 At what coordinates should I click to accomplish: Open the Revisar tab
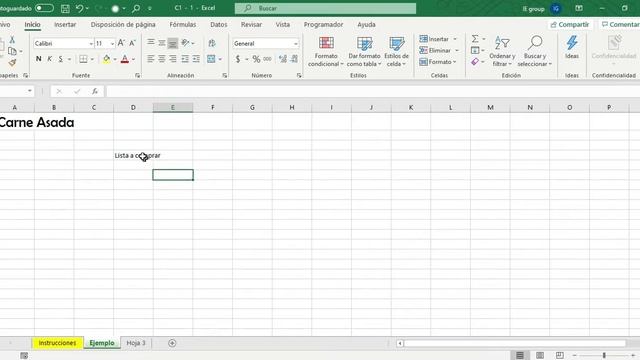[251, 24]
